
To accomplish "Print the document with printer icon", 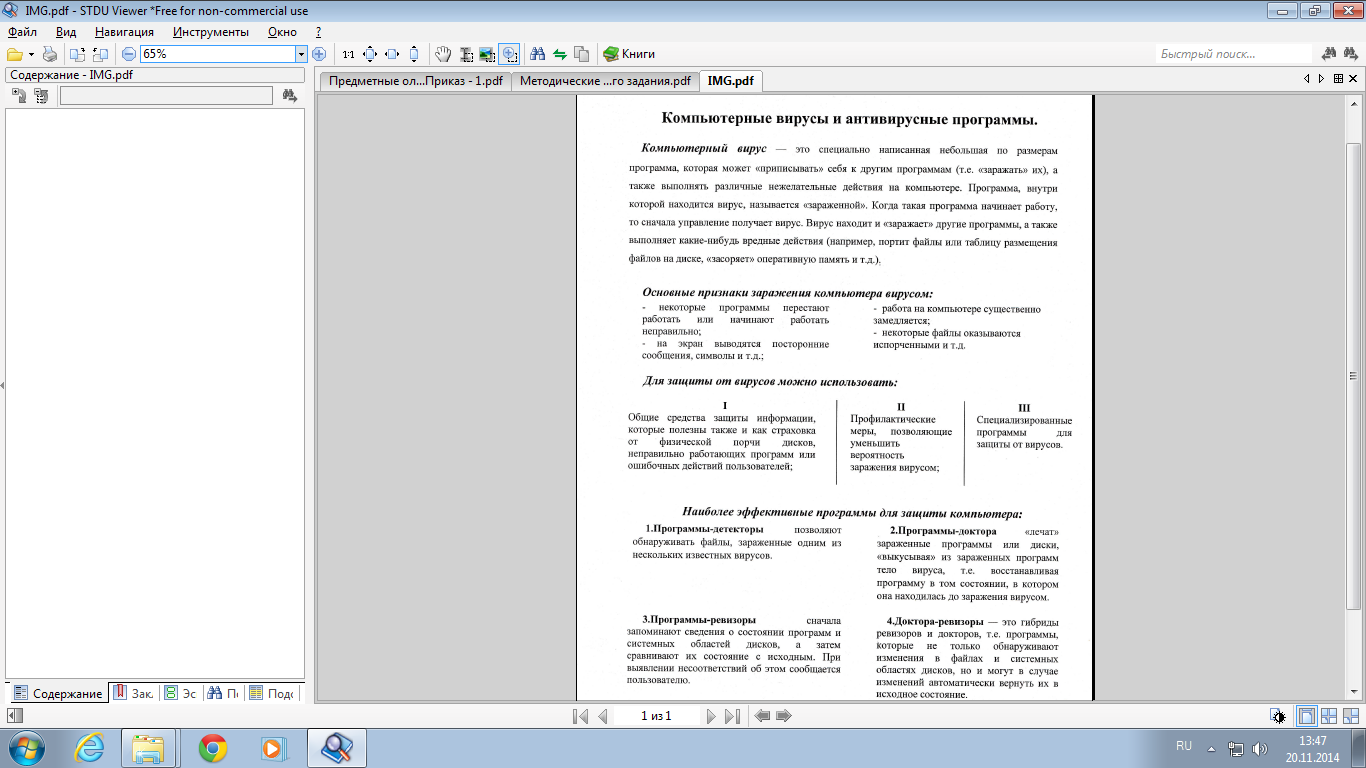I will 49,54.
